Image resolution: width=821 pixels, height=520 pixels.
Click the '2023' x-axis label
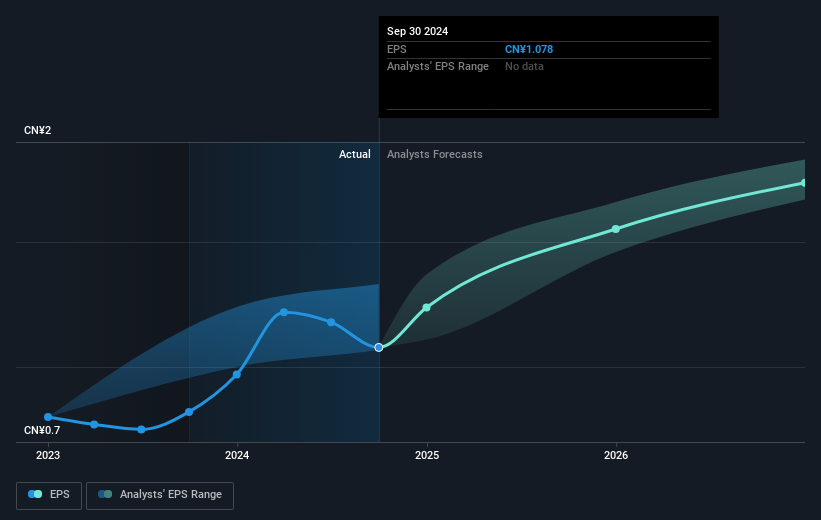[x=48, y=455]
